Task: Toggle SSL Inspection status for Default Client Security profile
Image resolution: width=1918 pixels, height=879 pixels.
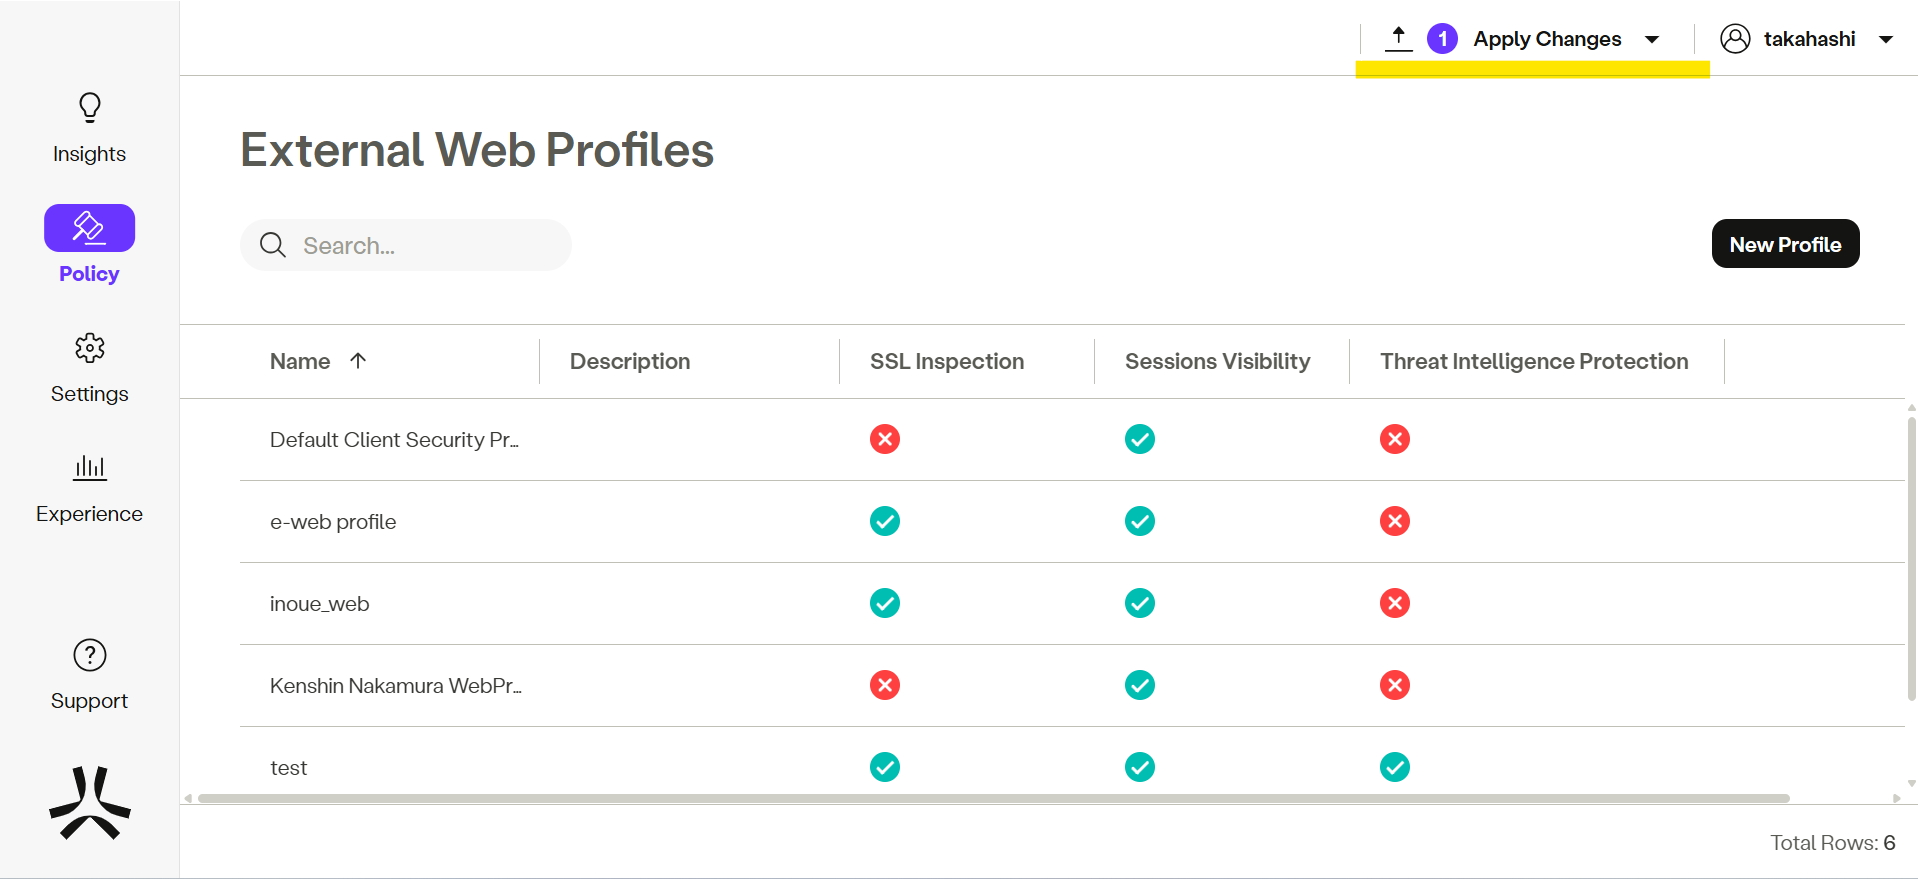Action: click(884, 439)
